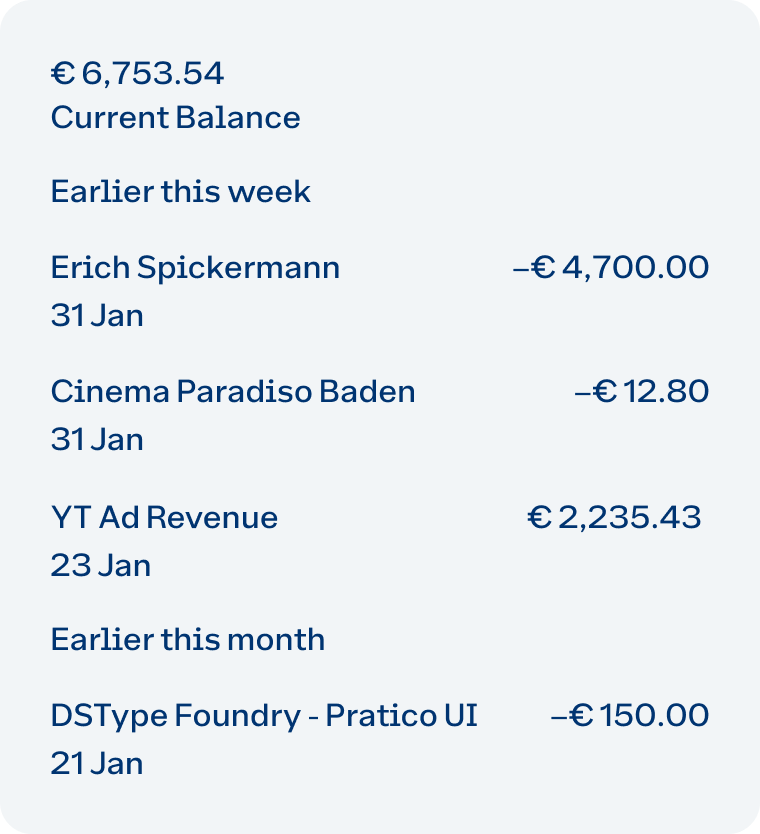Click the word Baden in the transaction name

click(367, 391)
